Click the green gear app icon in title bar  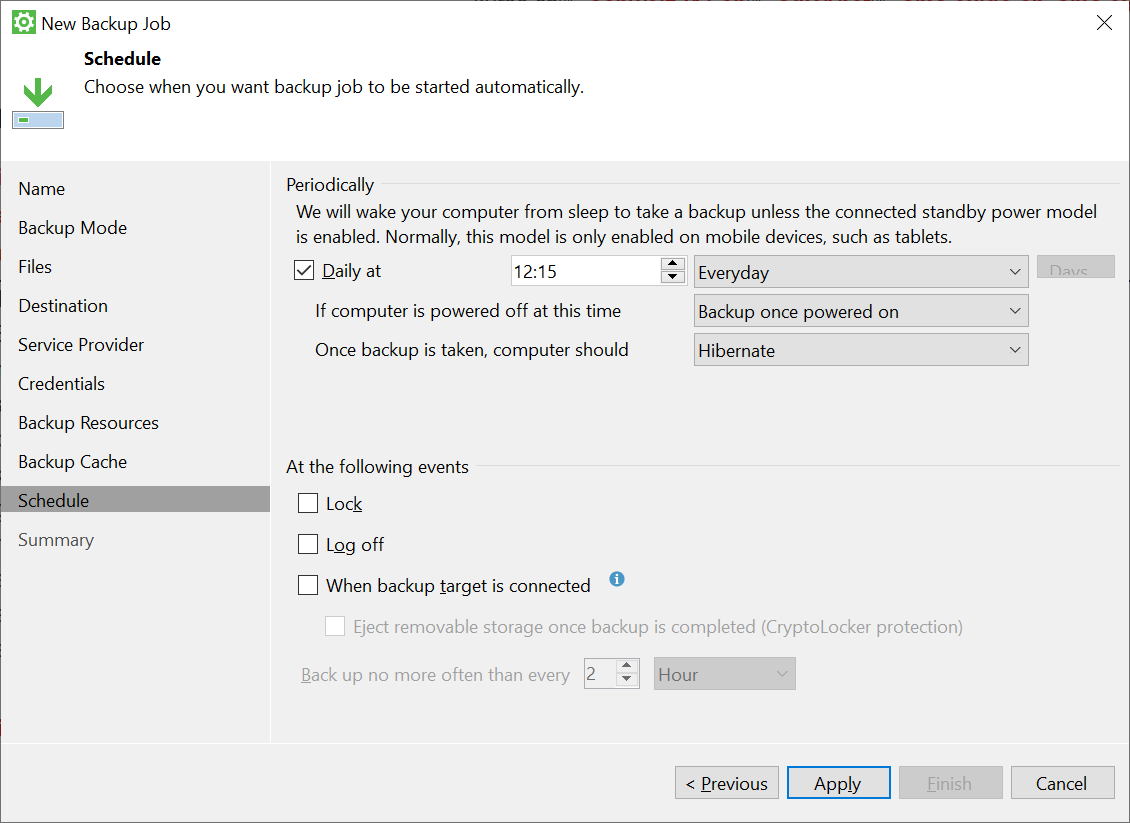[x=24, y=22]
